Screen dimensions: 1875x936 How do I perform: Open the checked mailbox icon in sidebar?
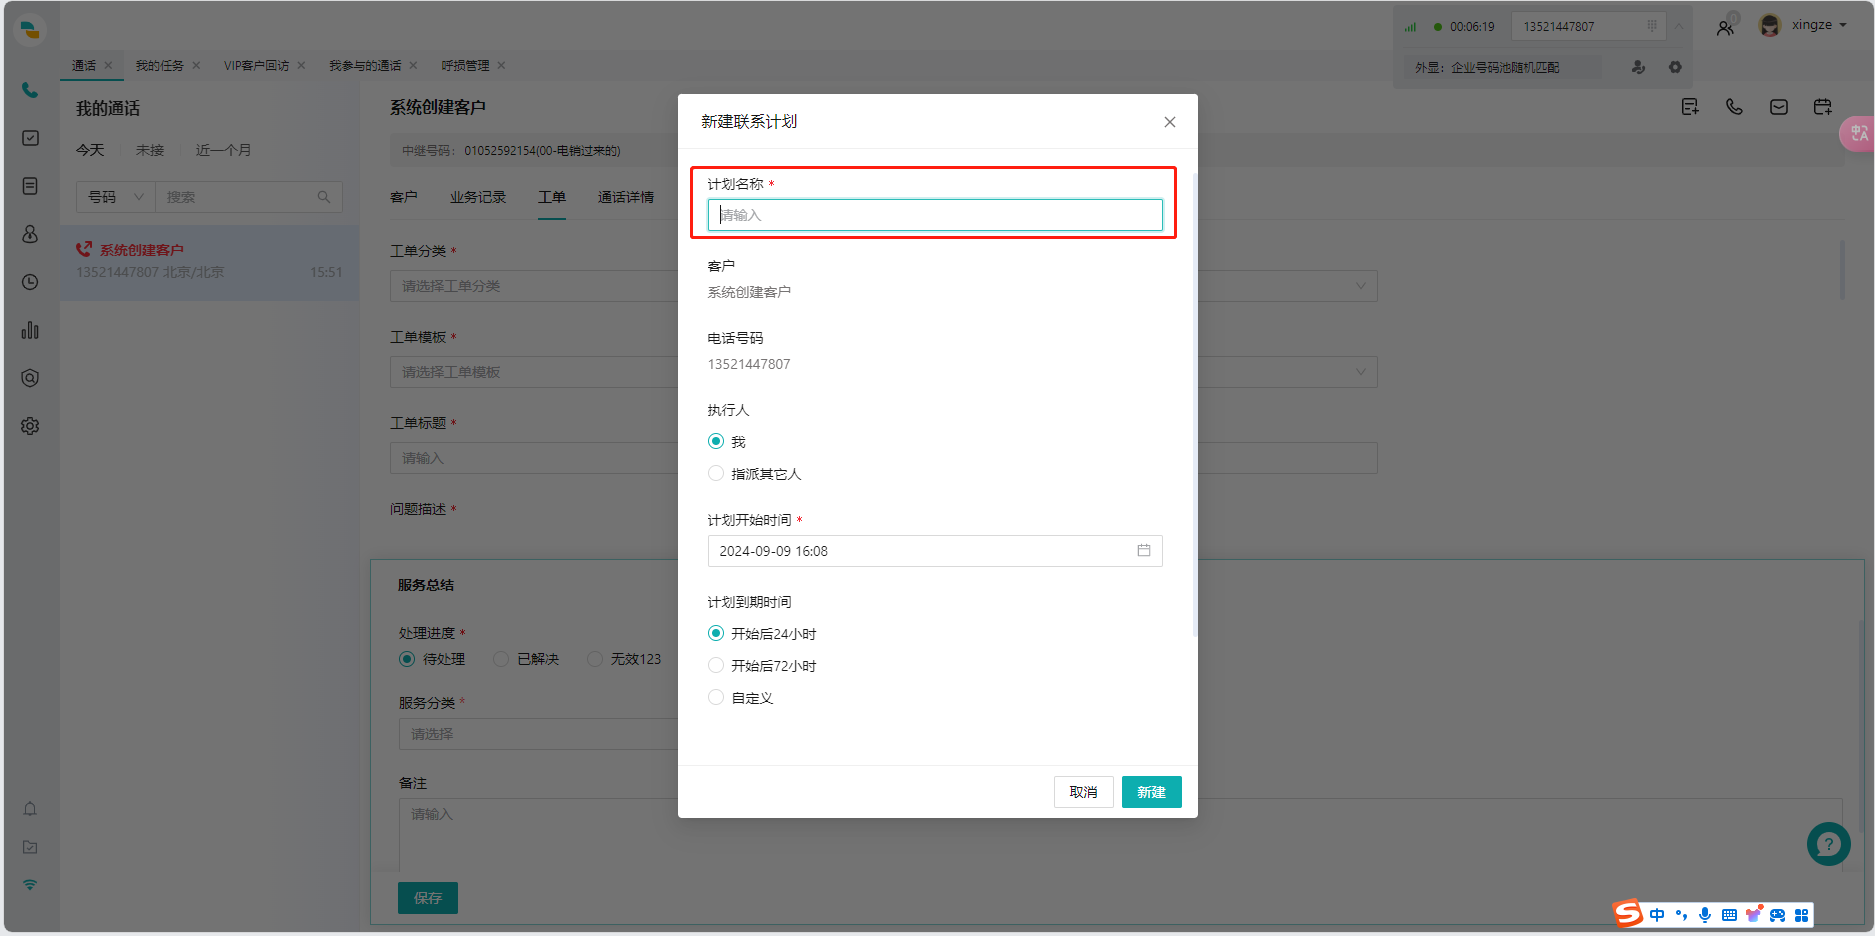30,847
